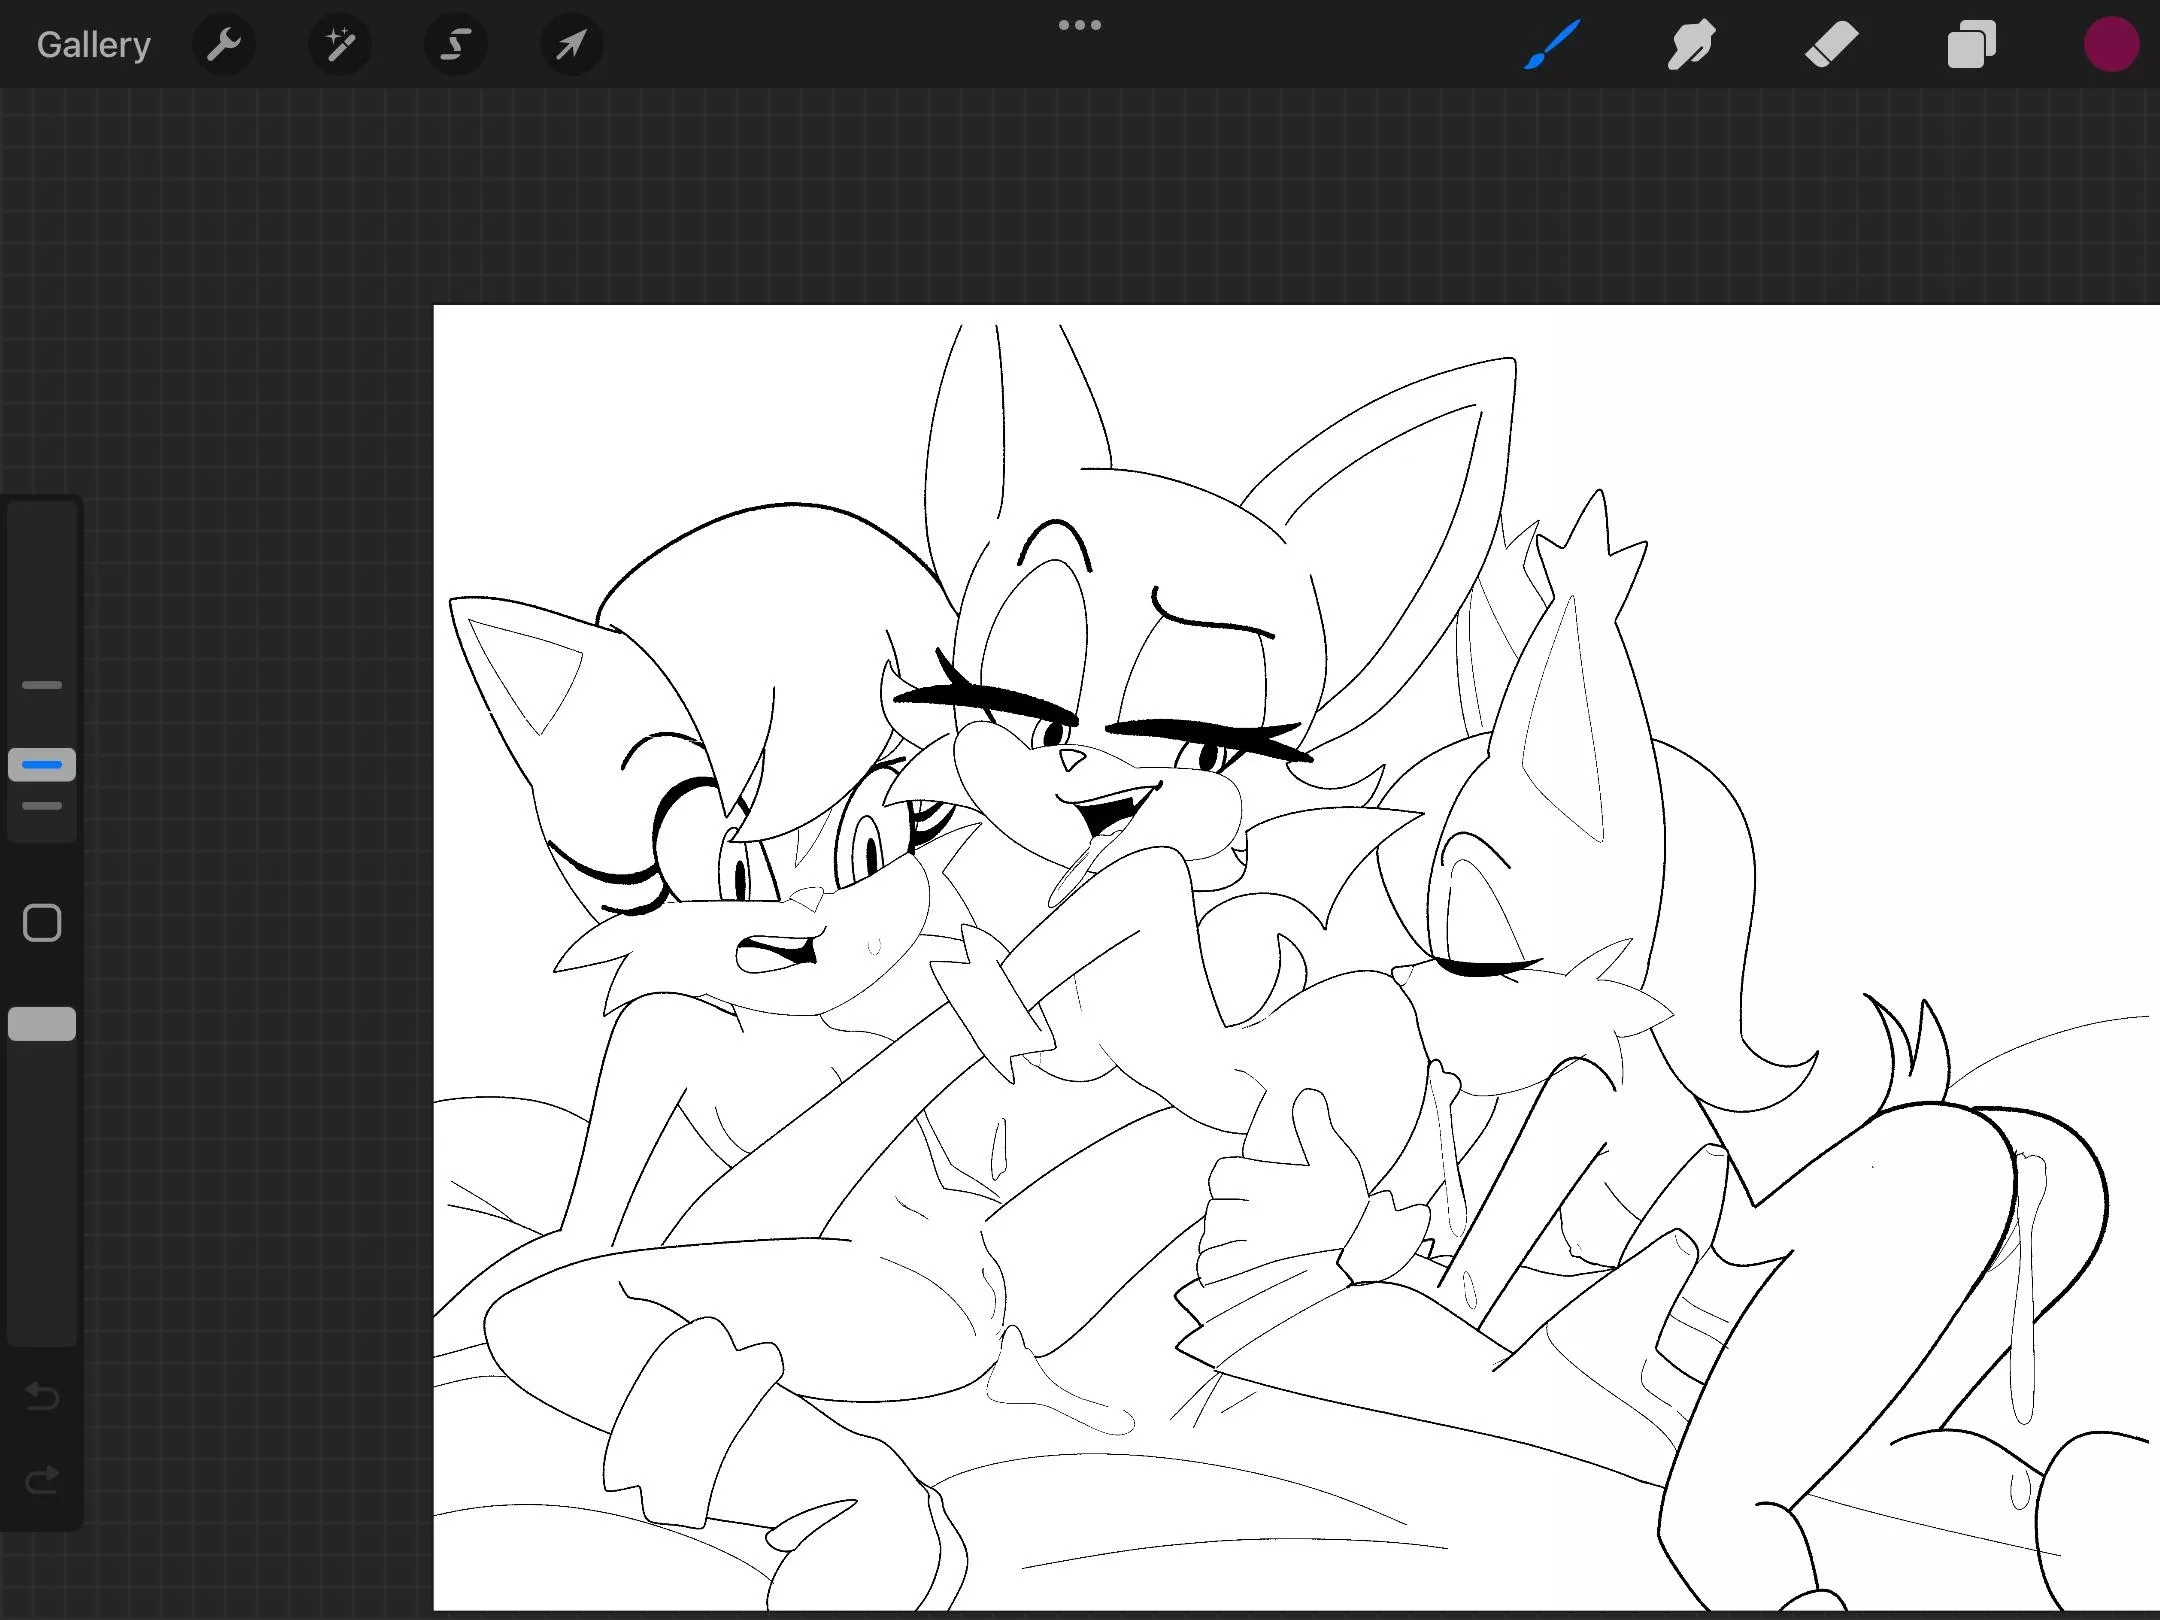Image resolution: width=2160 pixels, height=1620 pixels.
Task: Select the Adjustments magic wand tool
Action: [x=340, y=44]
